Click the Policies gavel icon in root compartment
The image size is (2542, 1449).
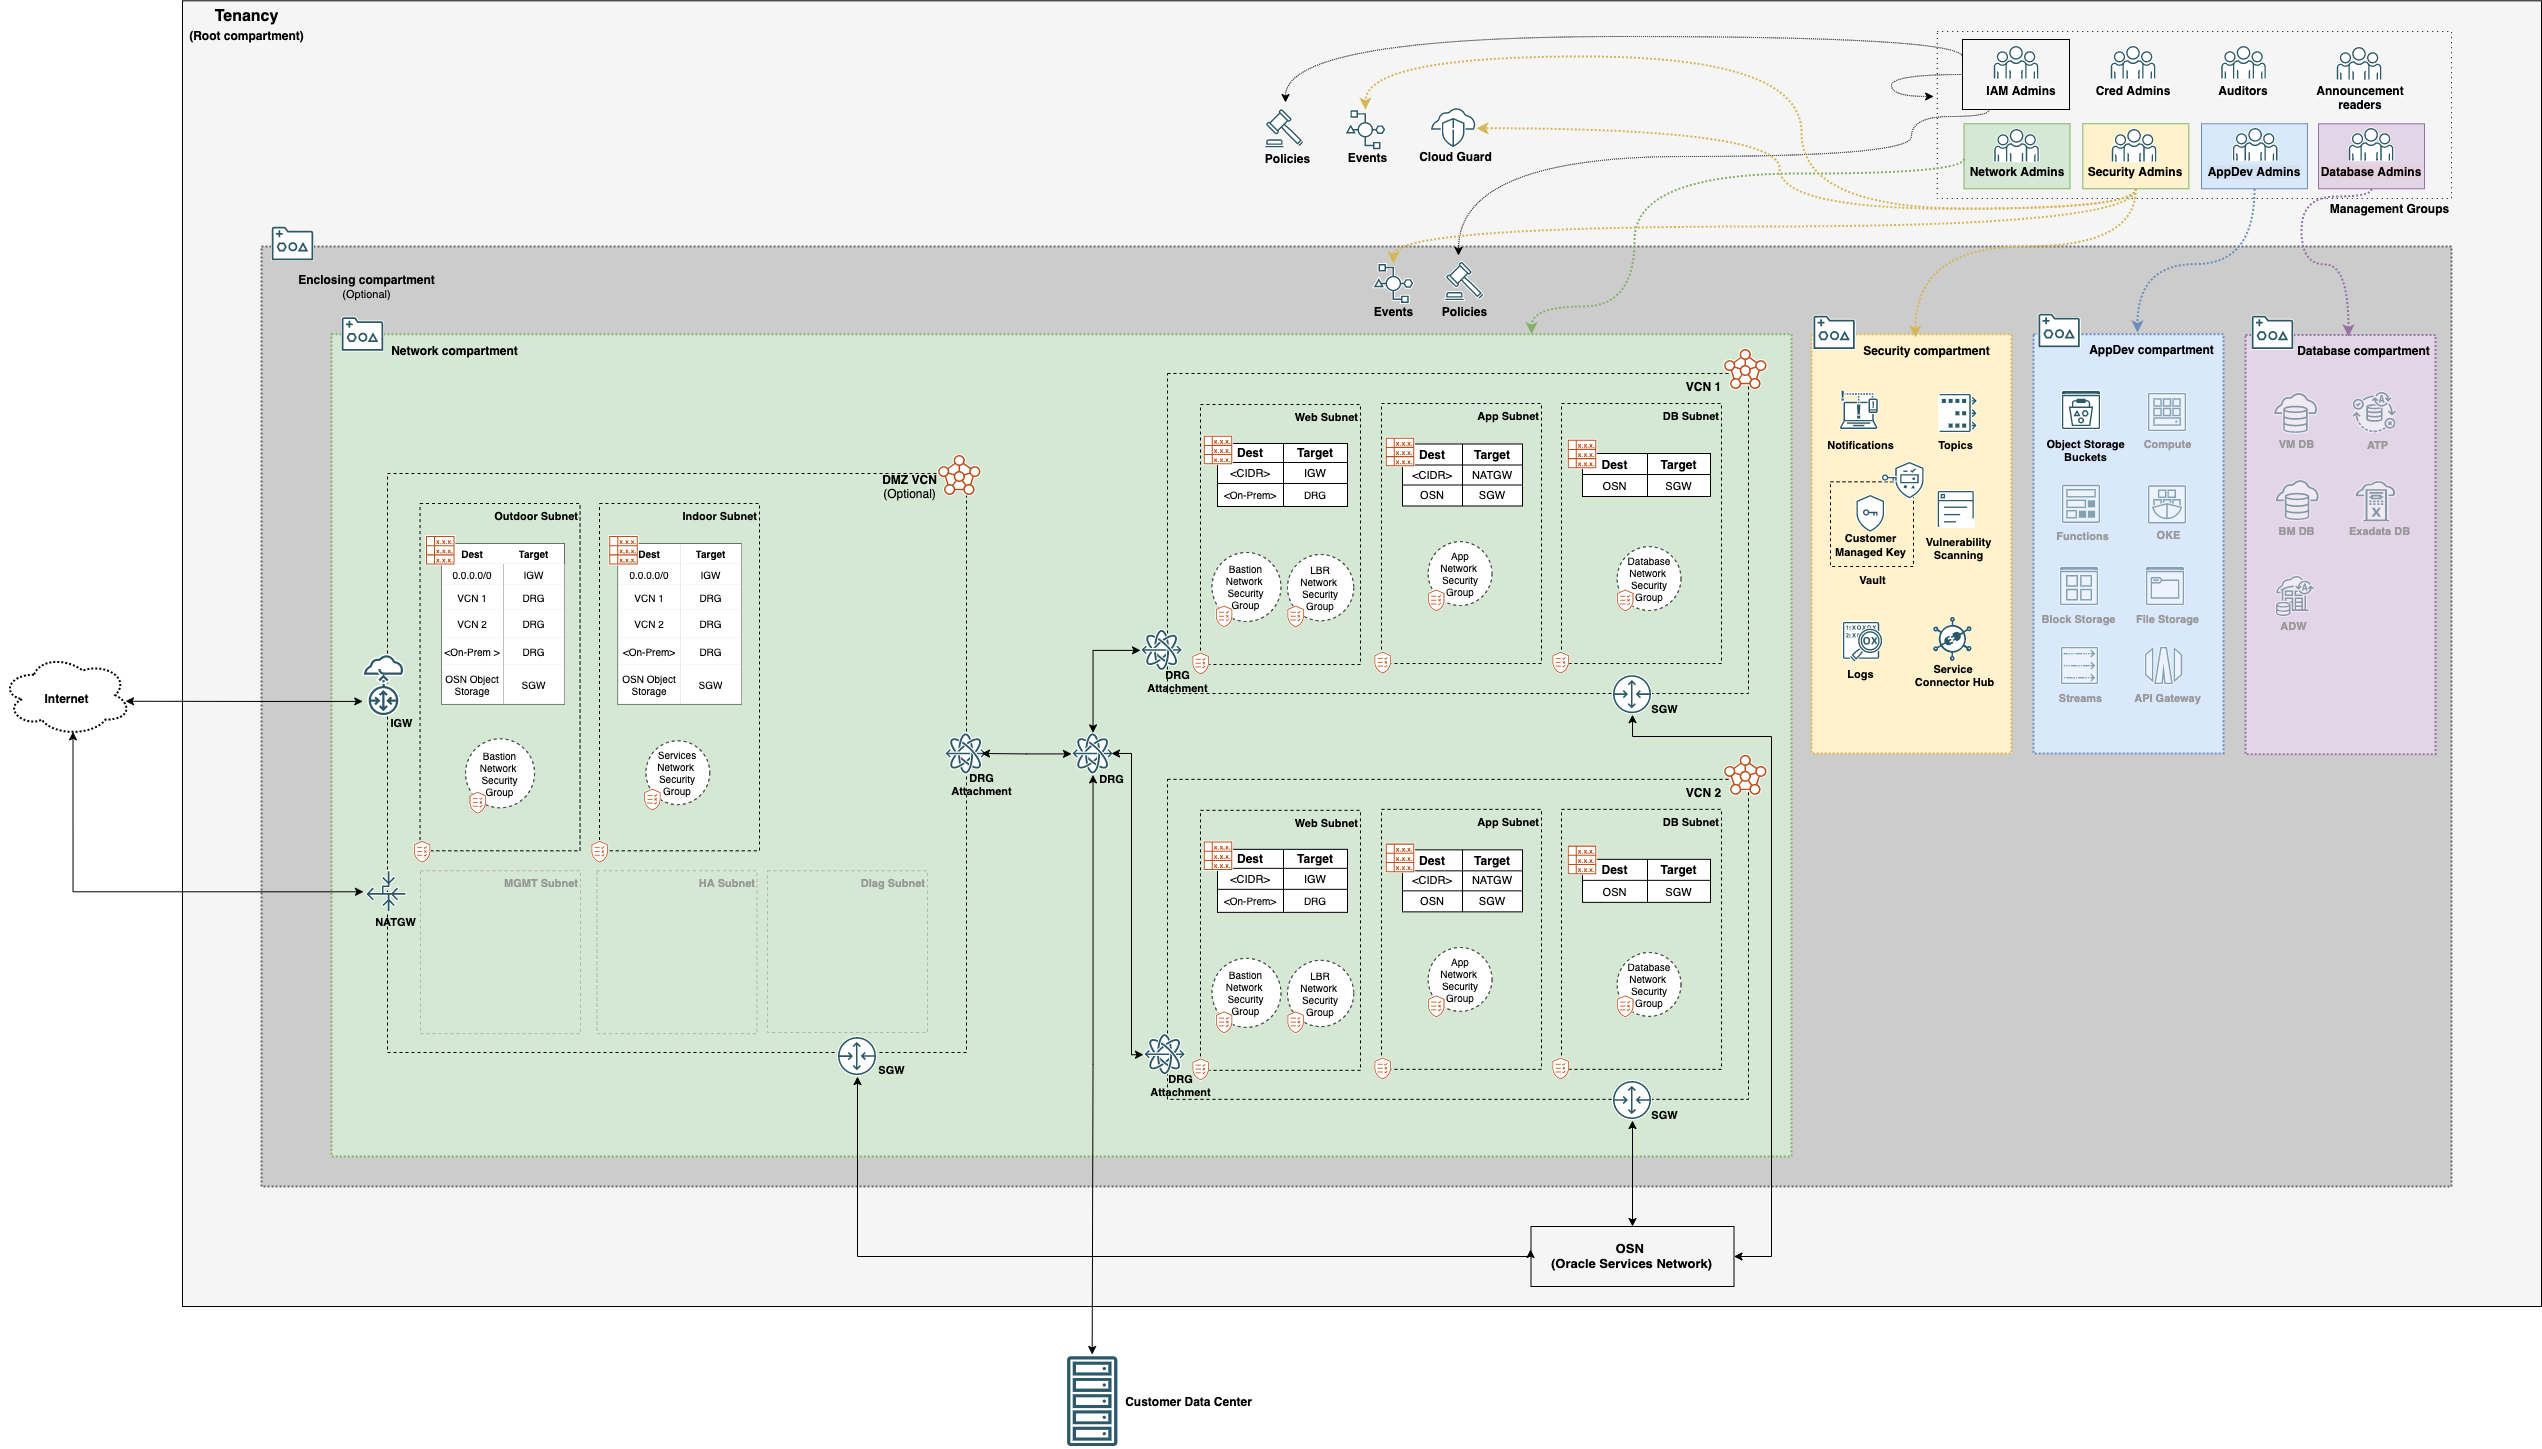[x=1284, y=129]
